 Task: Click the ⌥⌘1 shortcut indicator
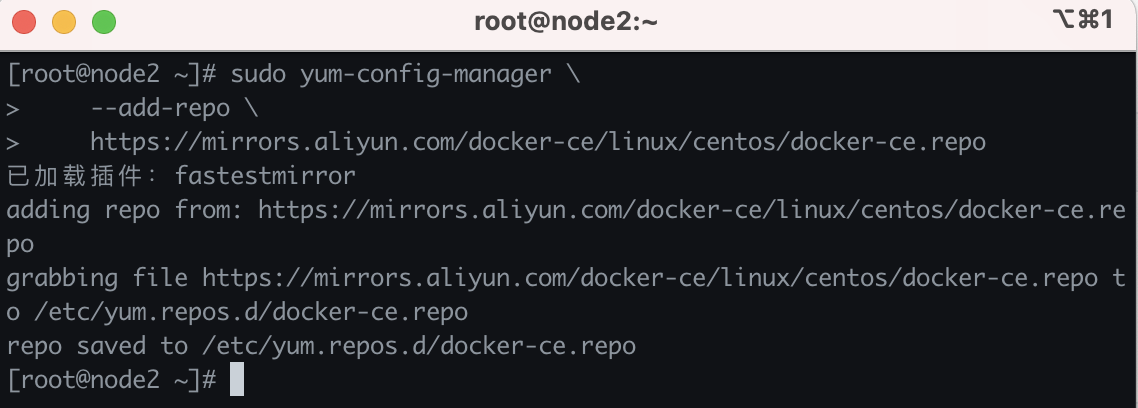1083,20
